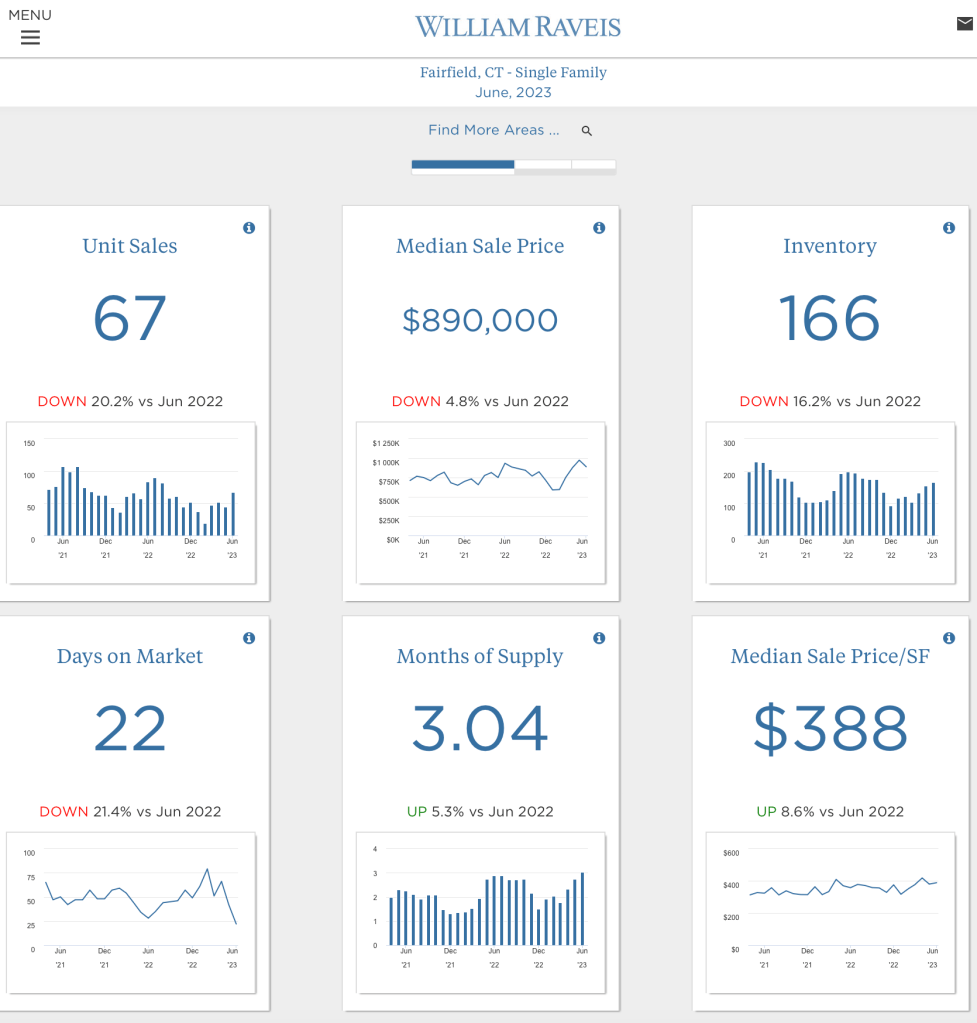The width and height of the screenshot is (977, 1023).
Task: Select the middle white tab segment
Action: (543, 165)
